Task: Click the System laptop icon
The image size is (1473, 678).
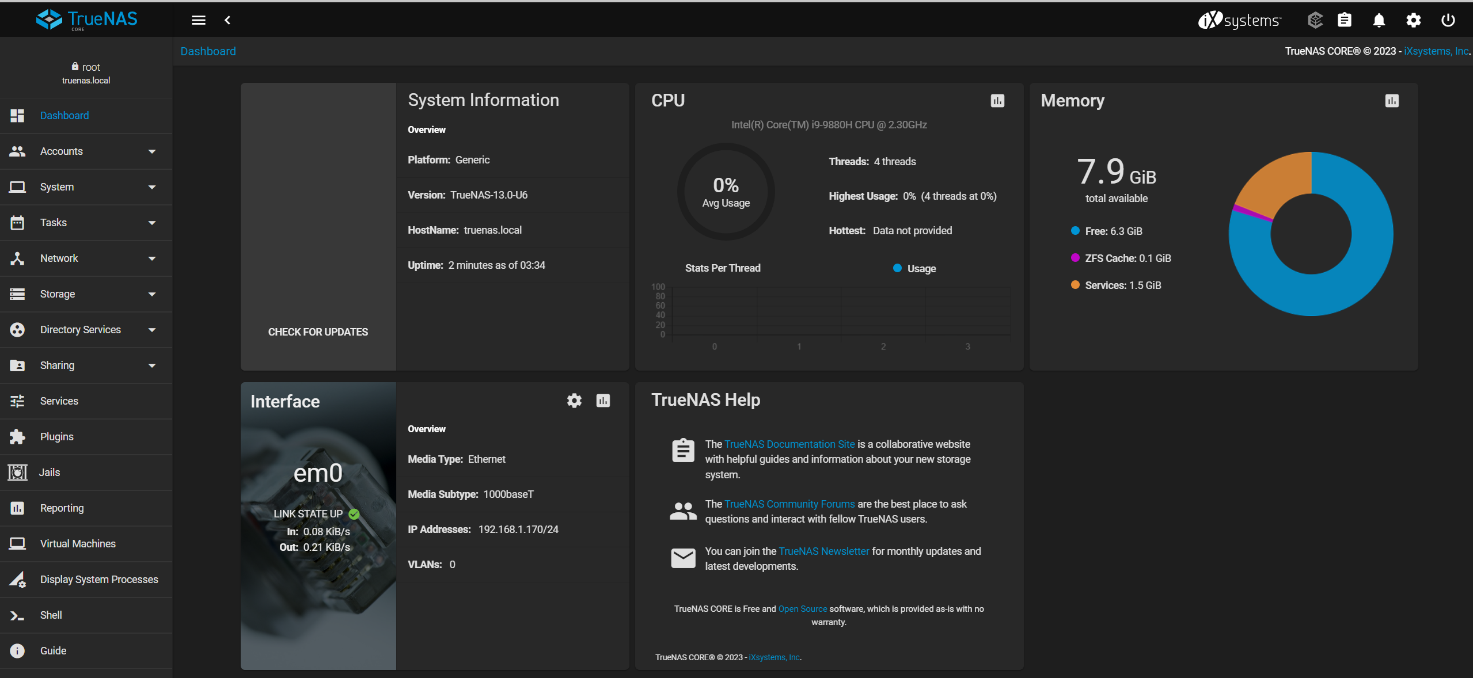Action: [17, 187]
